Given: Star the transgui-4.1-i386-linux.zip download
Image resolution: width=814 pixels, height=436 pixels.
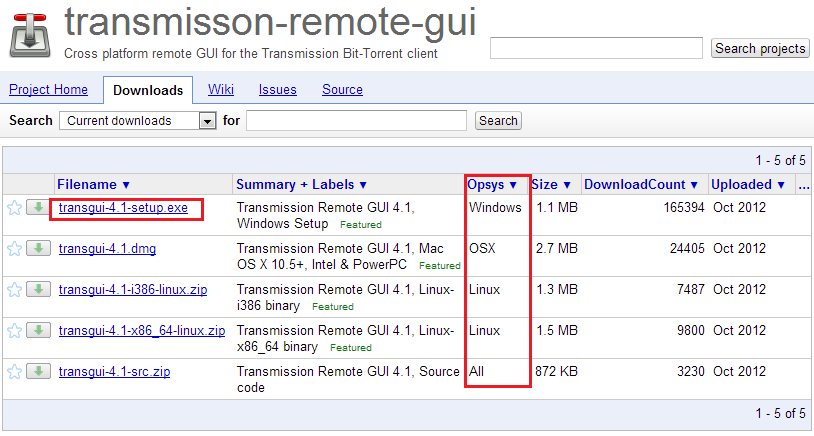Looking at the screenshot, I should 14,289.
